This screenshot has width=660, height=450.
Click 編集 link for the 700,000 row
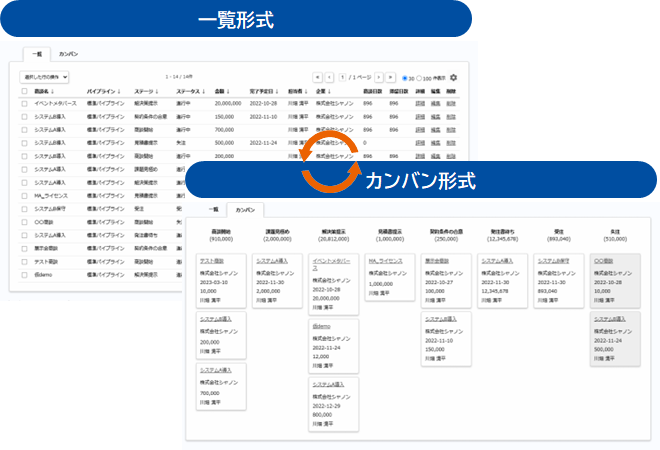436,130
